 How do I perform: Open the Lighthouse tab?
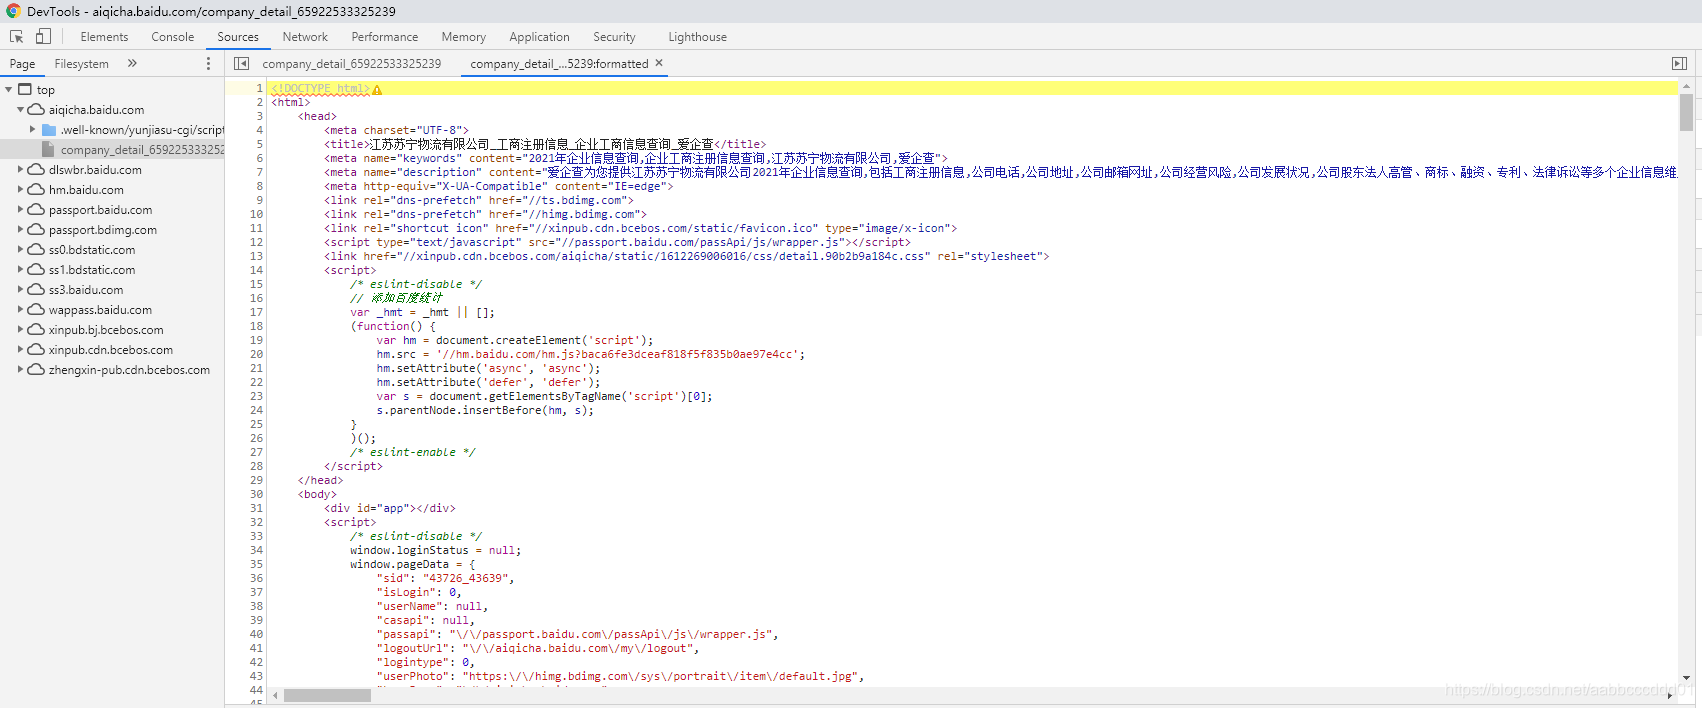click(x=698, y=37)
